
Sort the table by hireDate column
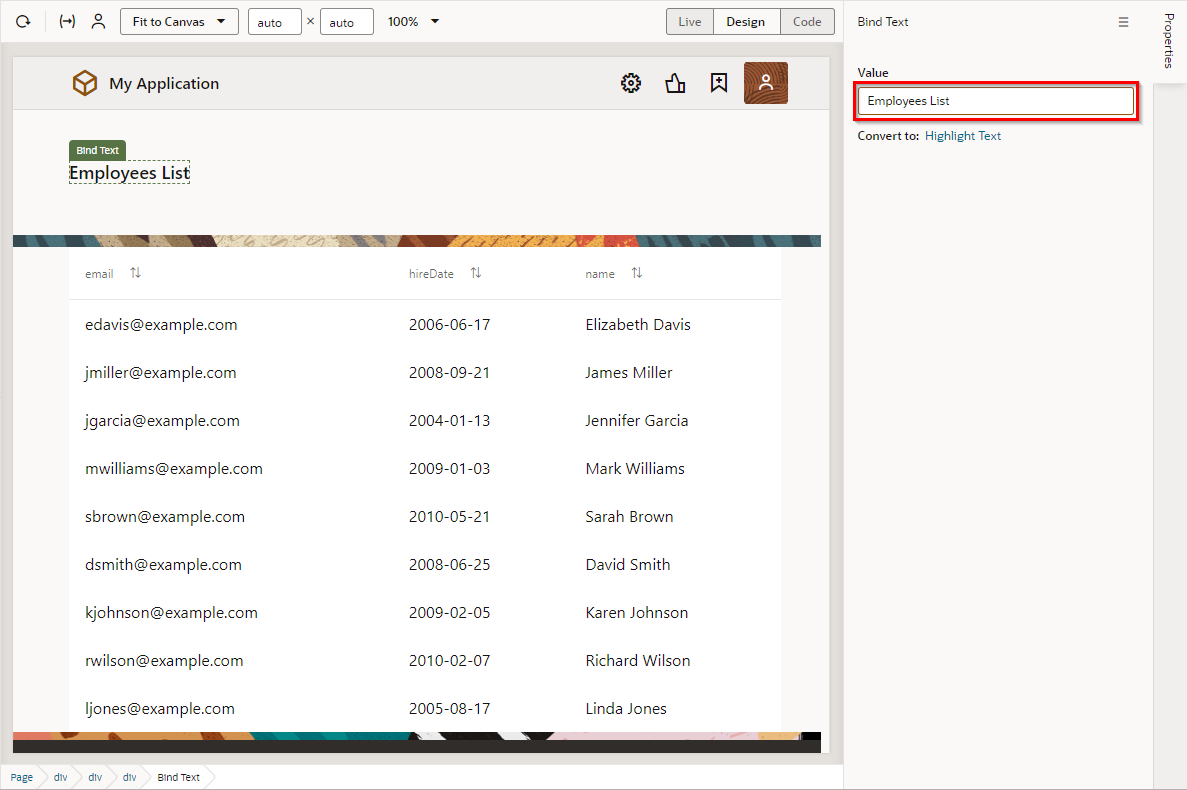click(476, 273)
